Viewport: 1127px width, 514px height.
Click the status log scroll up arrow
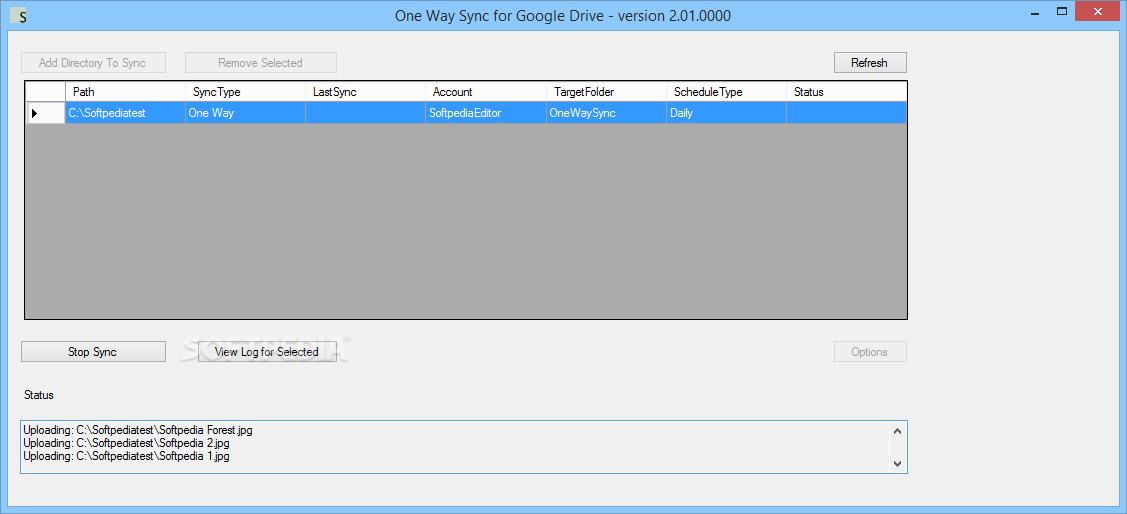(897, 431)
